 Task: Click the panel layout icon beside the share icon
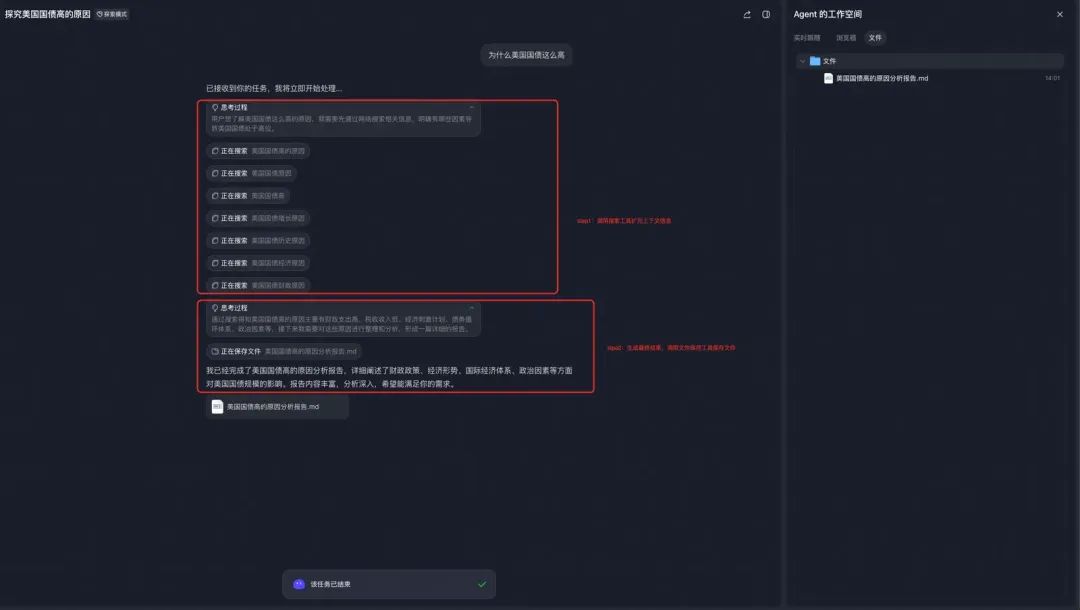coord(766,14)
